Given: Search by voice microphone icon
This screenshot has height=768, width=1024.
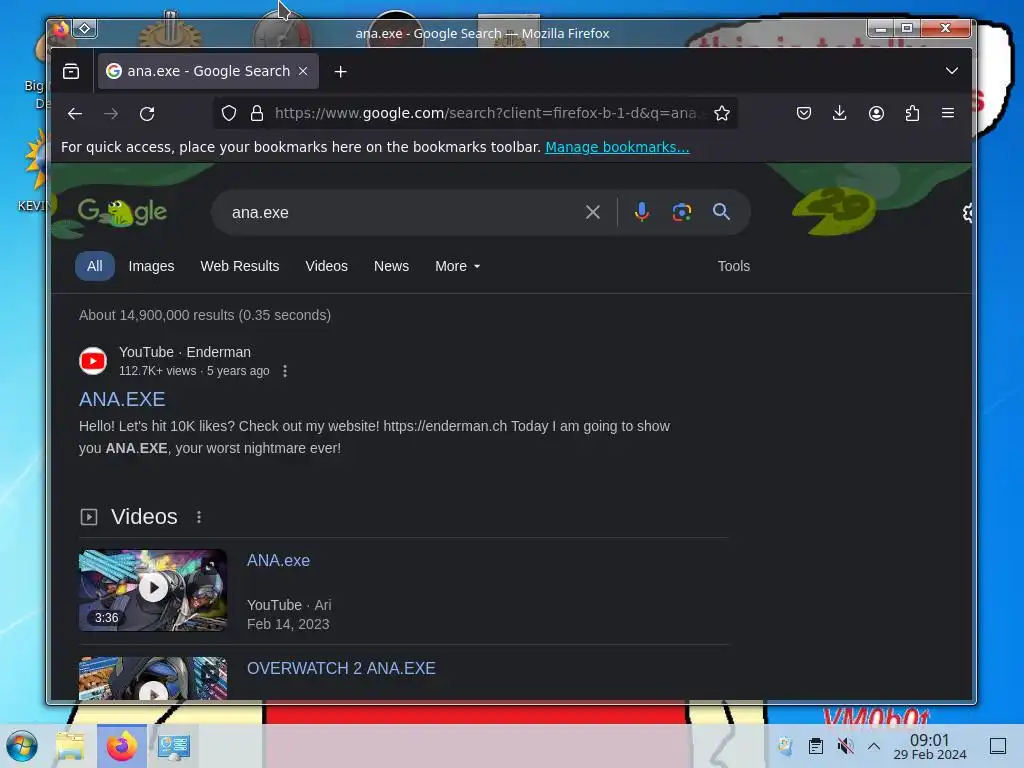Looking at the screenshot, I should [642, 212].
